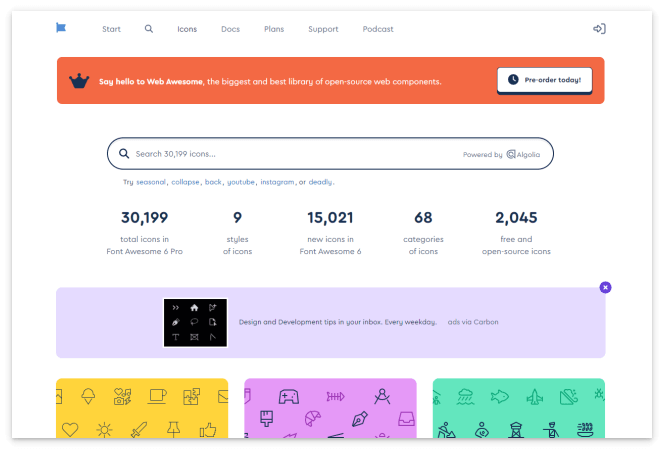The width and height of the screenshot is (664, 451).
Task: Click the heart icon on the yellow card
Action: click(70, 429)
